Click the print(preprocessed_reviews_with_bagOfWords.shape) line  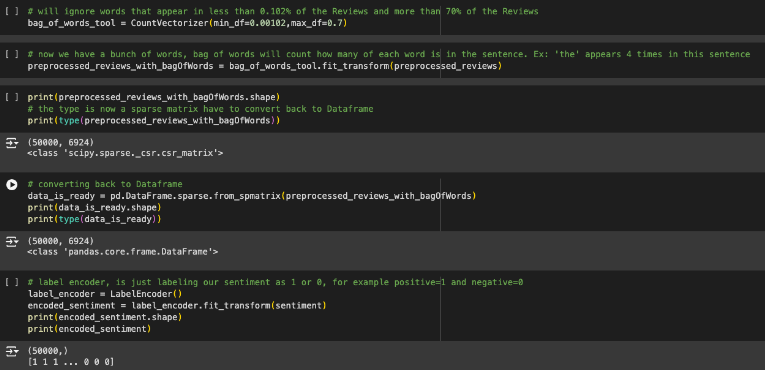(x=154, y=97)
